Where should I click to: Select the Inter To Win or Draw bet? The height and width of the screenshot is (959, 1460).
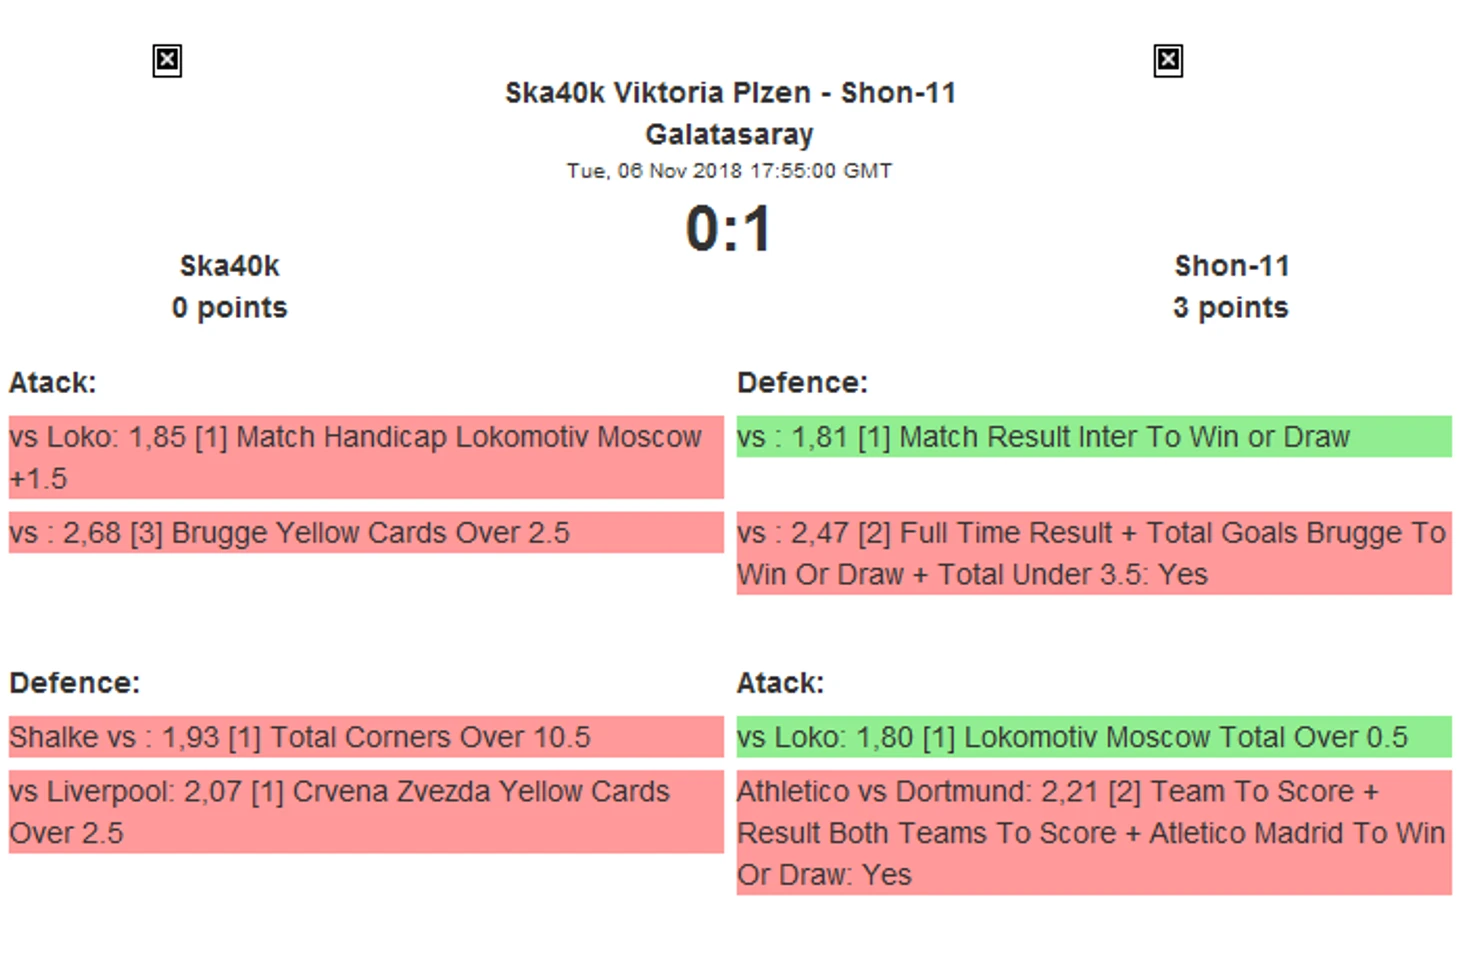tap(1093, 437)
